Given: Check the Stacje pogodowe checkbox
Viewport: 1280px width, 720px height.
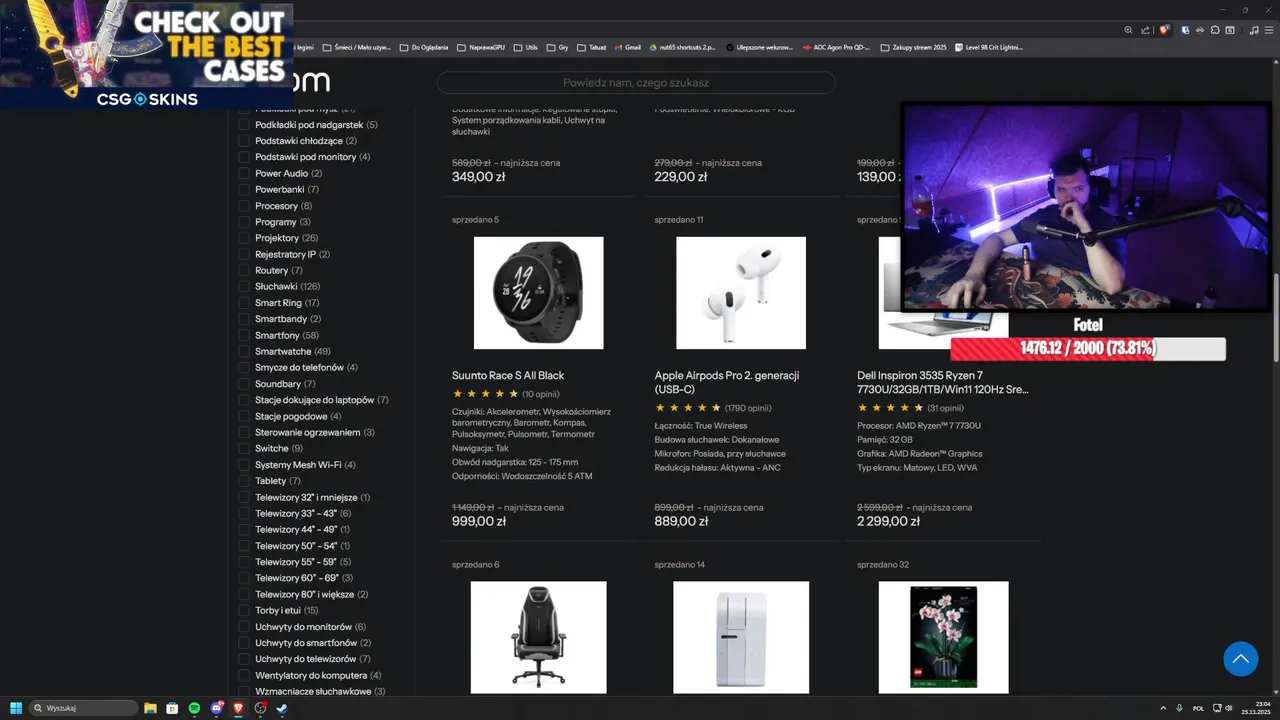Looking at the screenshot, I should pos(244,416).
